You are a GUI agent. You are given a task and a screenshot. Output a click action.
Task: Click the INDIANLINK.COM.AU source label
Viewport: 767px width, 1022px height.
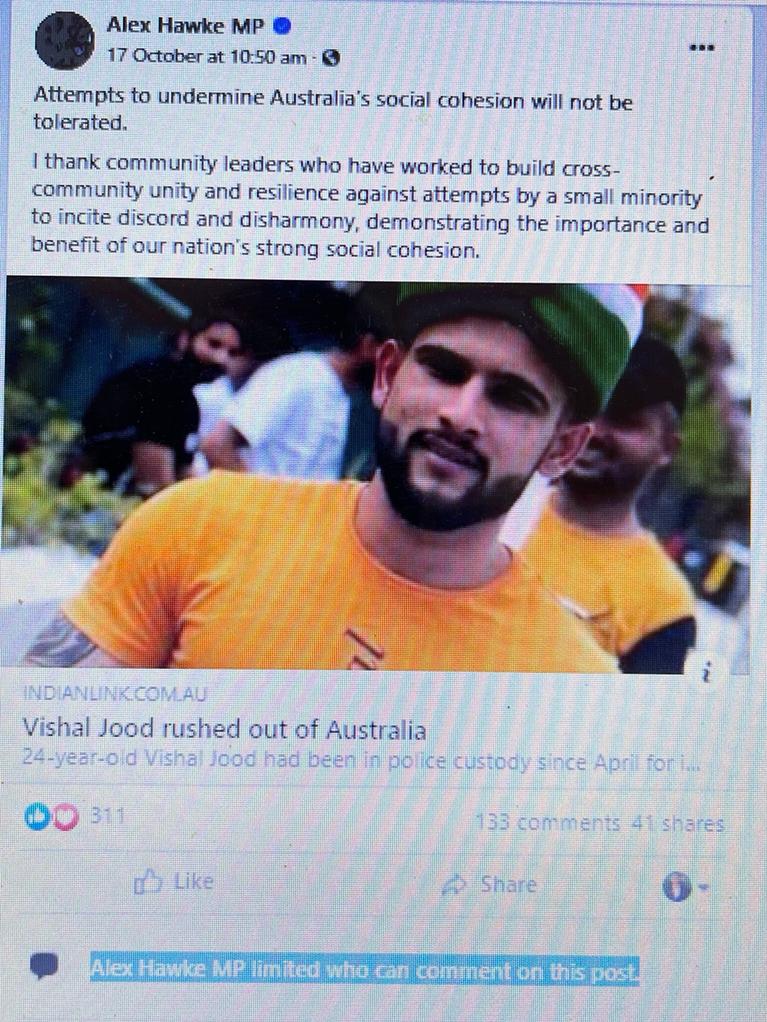tap(115, 694)
